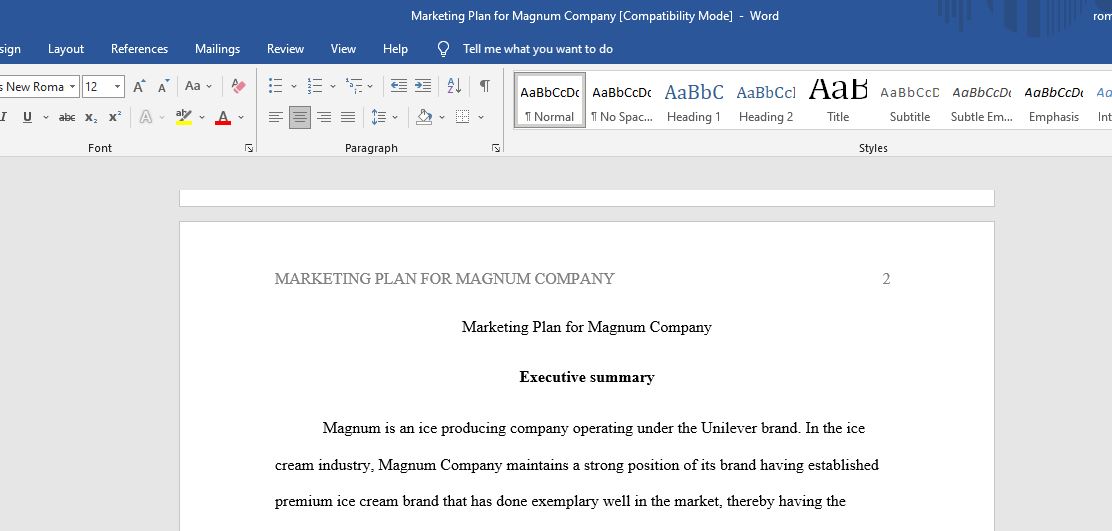Apply yellow text highlight color
This screenshot has height=531, width=1112.
click(x=184, y=117)
